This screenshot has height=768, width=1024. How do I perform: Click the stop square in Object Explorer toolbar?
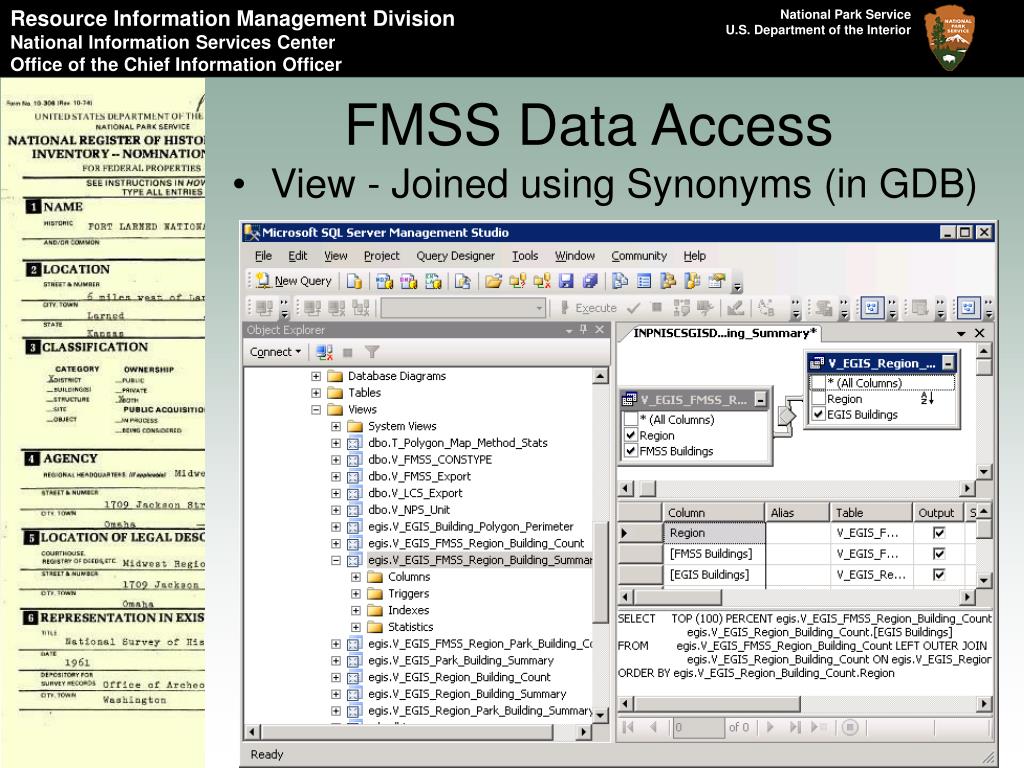point(347,353)
